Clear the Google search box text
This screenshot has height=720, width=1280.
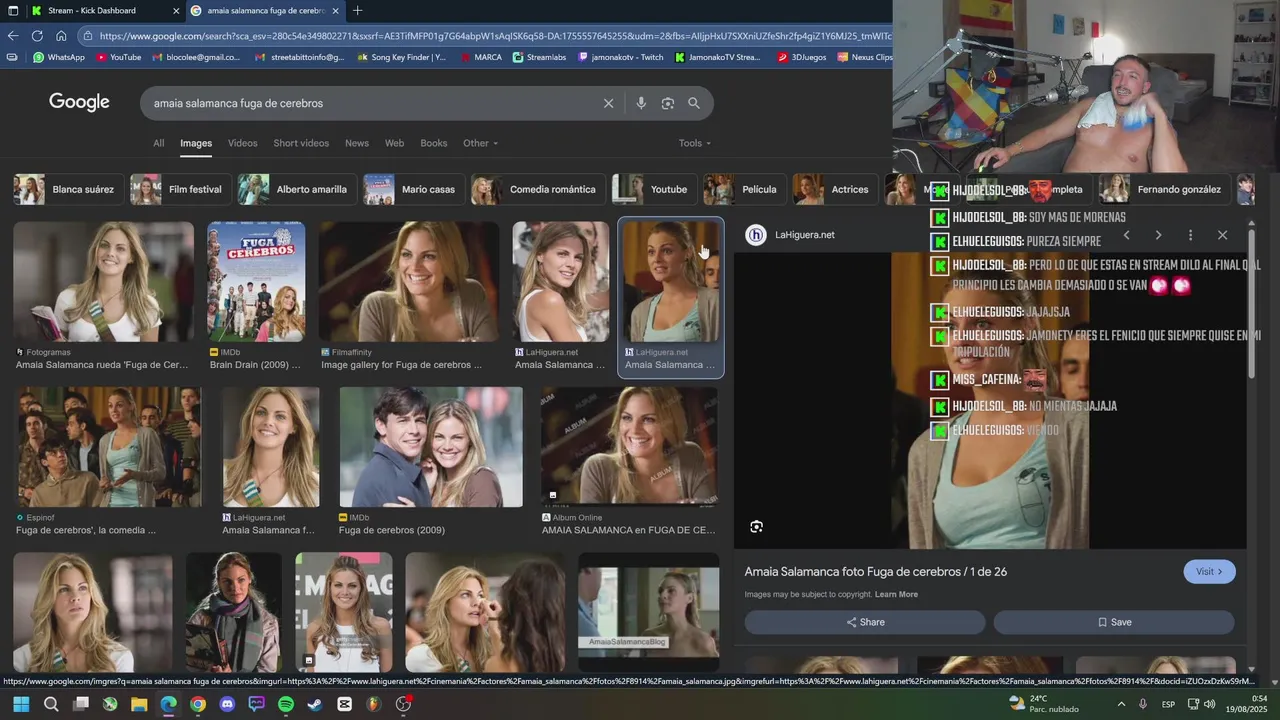608,103
